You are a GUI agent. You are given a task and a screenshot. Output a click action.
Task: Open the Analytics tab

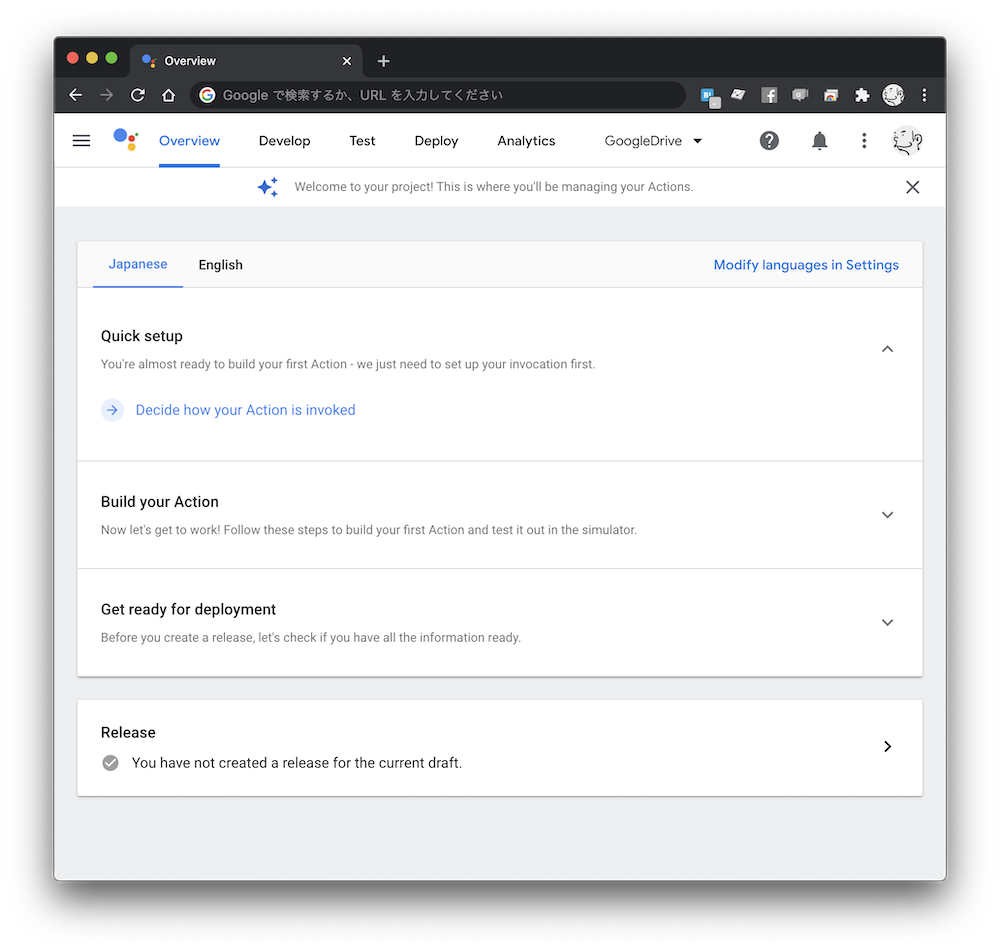(526, 141)
